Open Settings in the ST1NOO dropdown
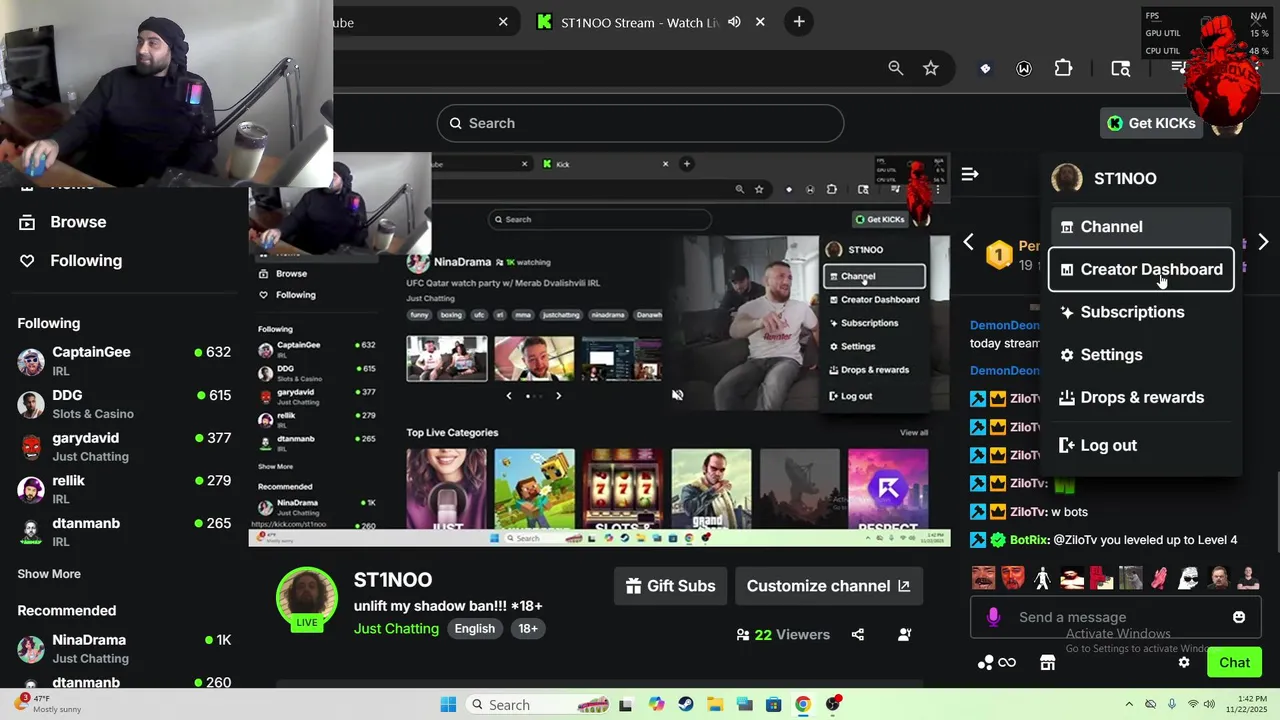The width and height of the screenshot is (1280, 720). coord(1141,355)
